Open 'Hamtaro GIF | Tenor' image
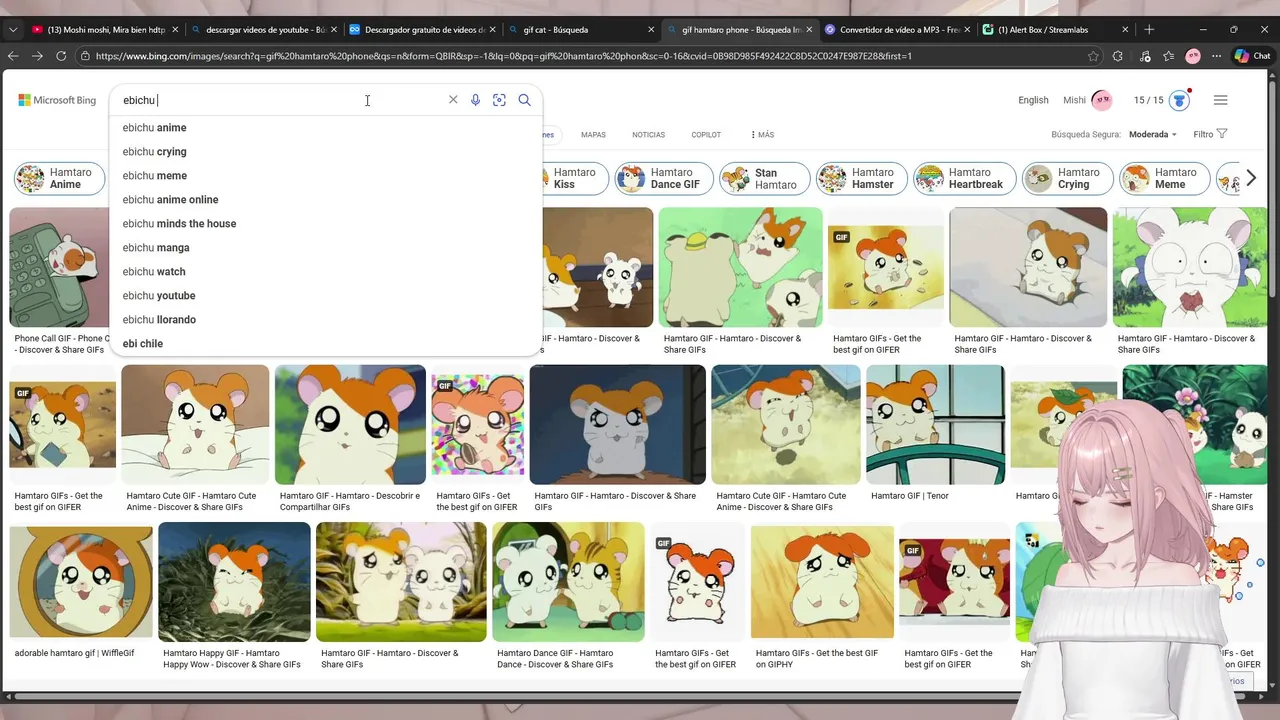The width and height of the screenshot is (1280, 720). pos(935,425)
